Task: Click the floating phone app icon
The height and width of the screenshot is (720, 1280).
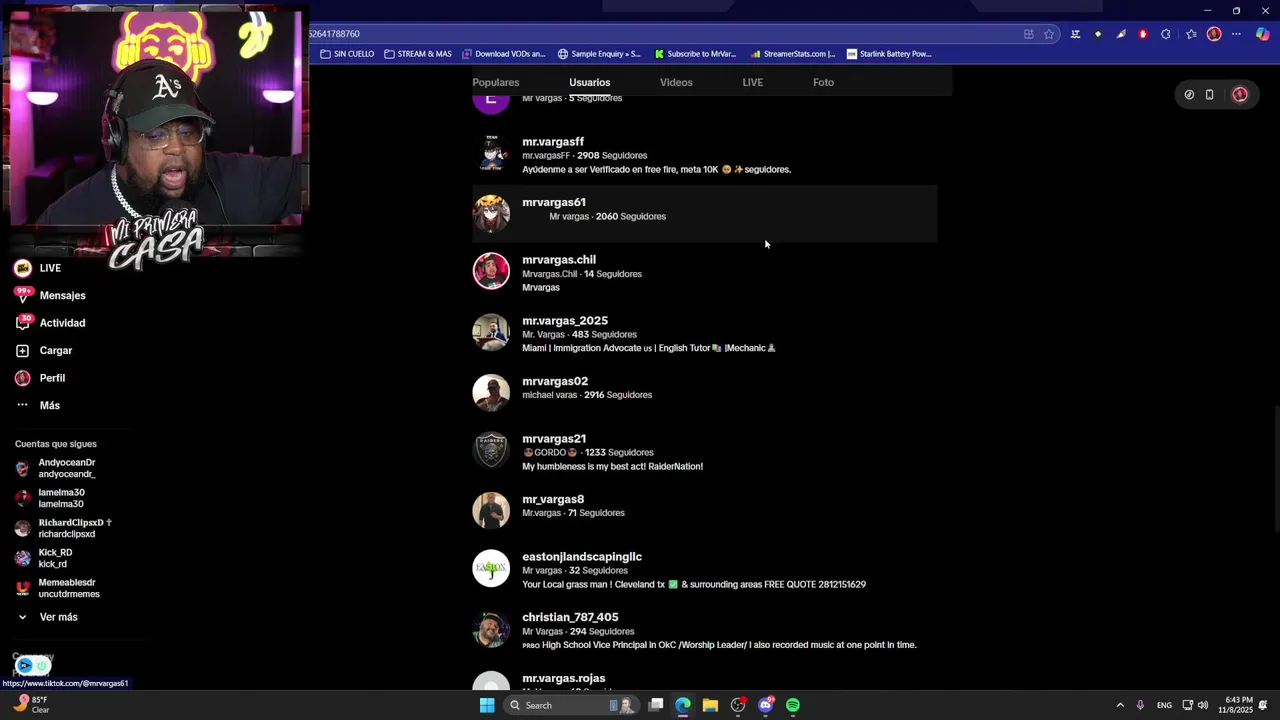Action: pos(1209,95)
